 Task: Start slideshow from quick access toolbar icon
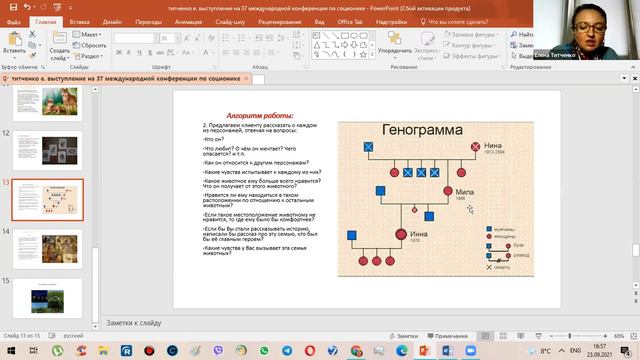(x=57, y=7)
